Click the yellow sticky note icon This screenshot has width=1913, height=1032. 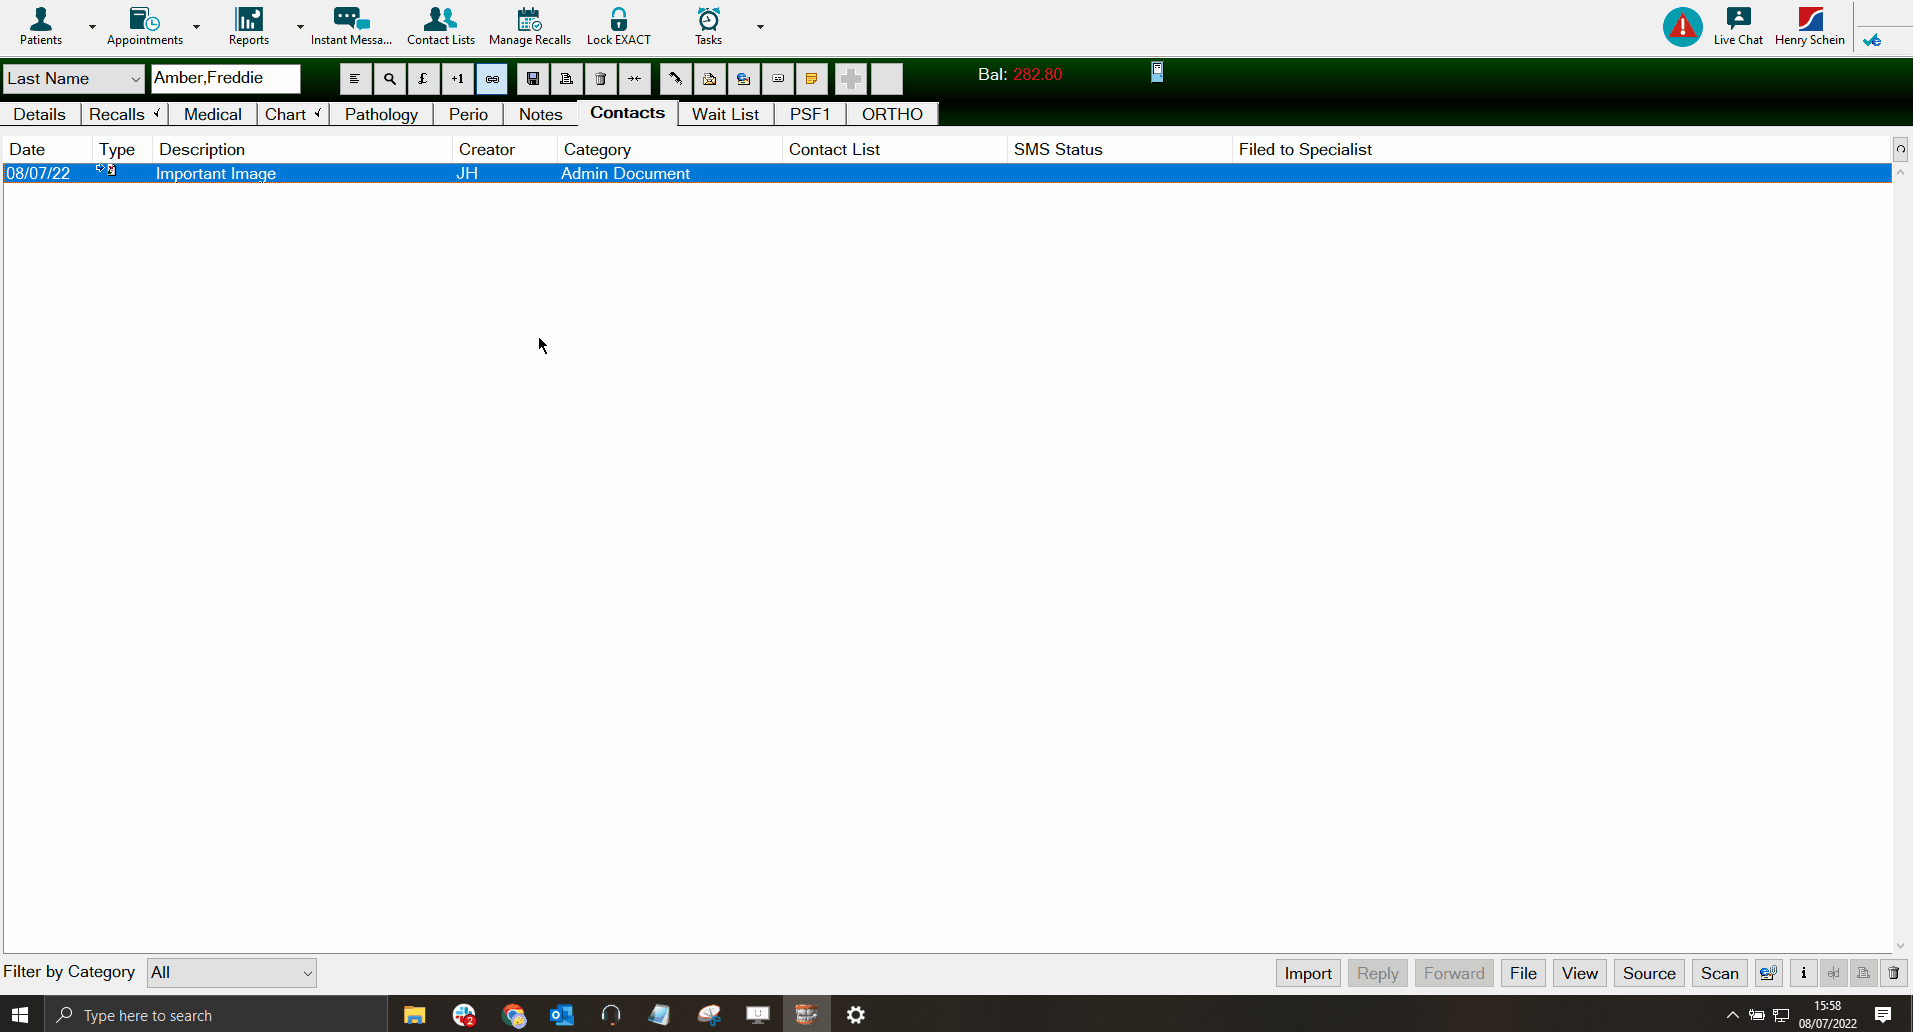click(x=812, y=79)
